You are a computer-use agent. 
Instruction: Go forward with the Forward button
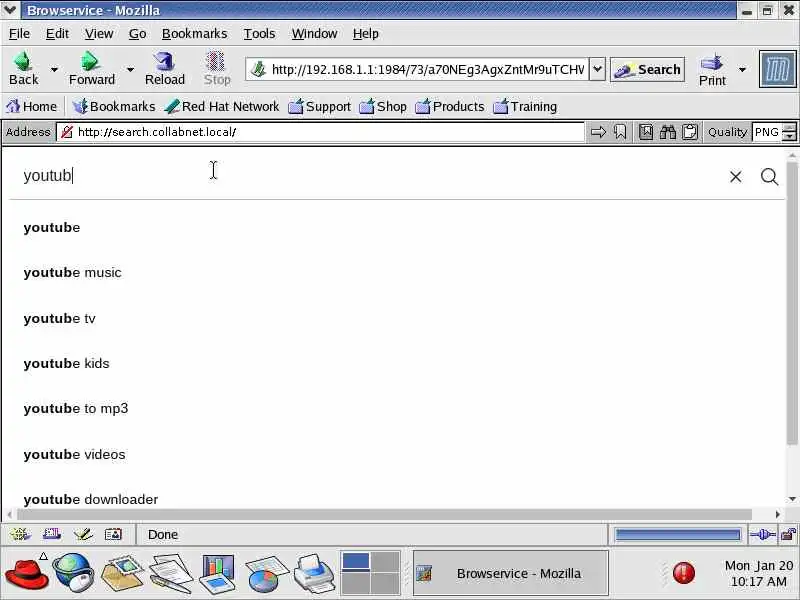pyautogui.click(x=92, y=69)
